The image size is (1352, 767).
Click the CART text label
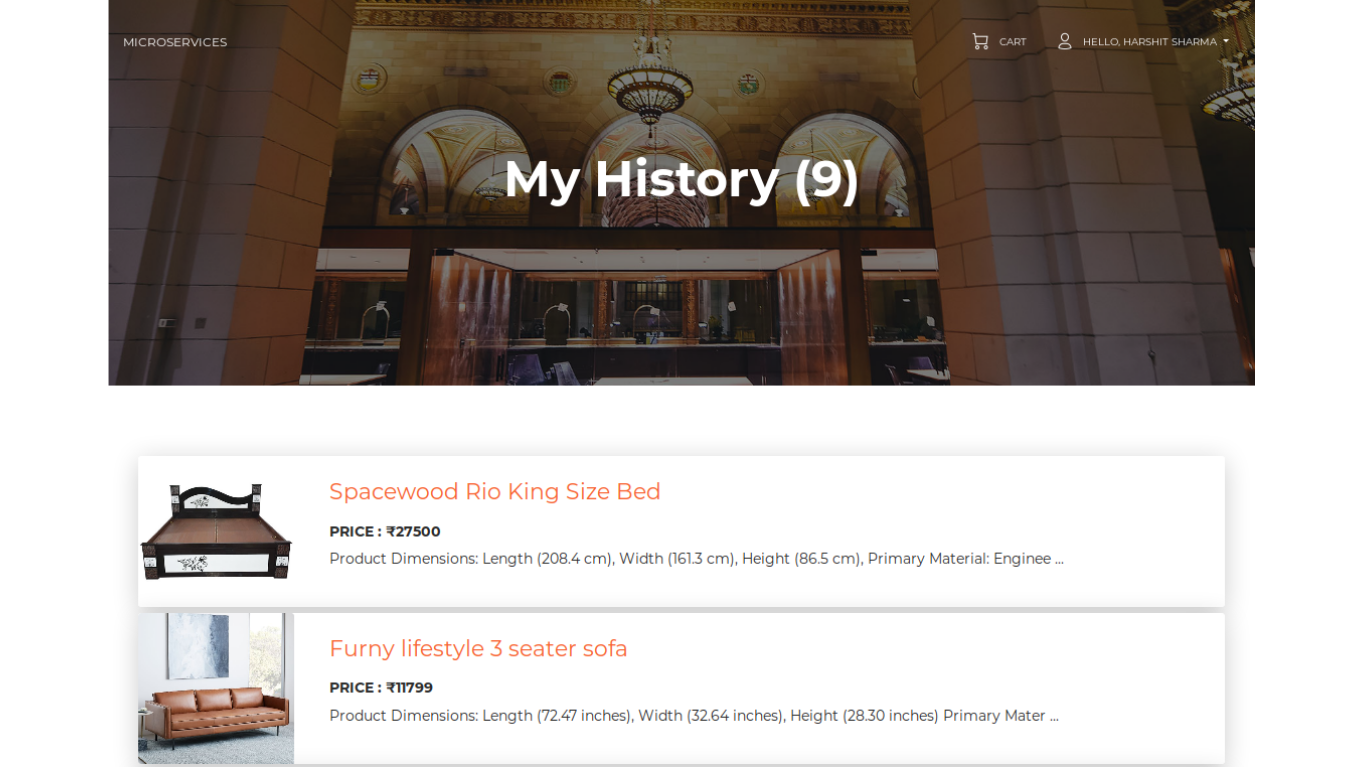[x=1012, y=42]
